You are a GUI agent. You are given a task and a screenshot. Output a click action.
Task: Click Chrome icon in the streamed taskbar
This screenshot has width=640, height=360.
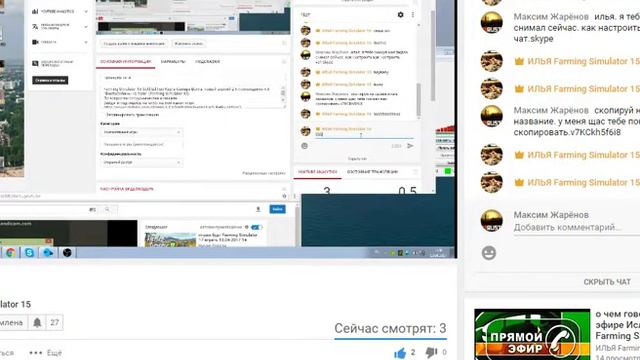(10, 253)
